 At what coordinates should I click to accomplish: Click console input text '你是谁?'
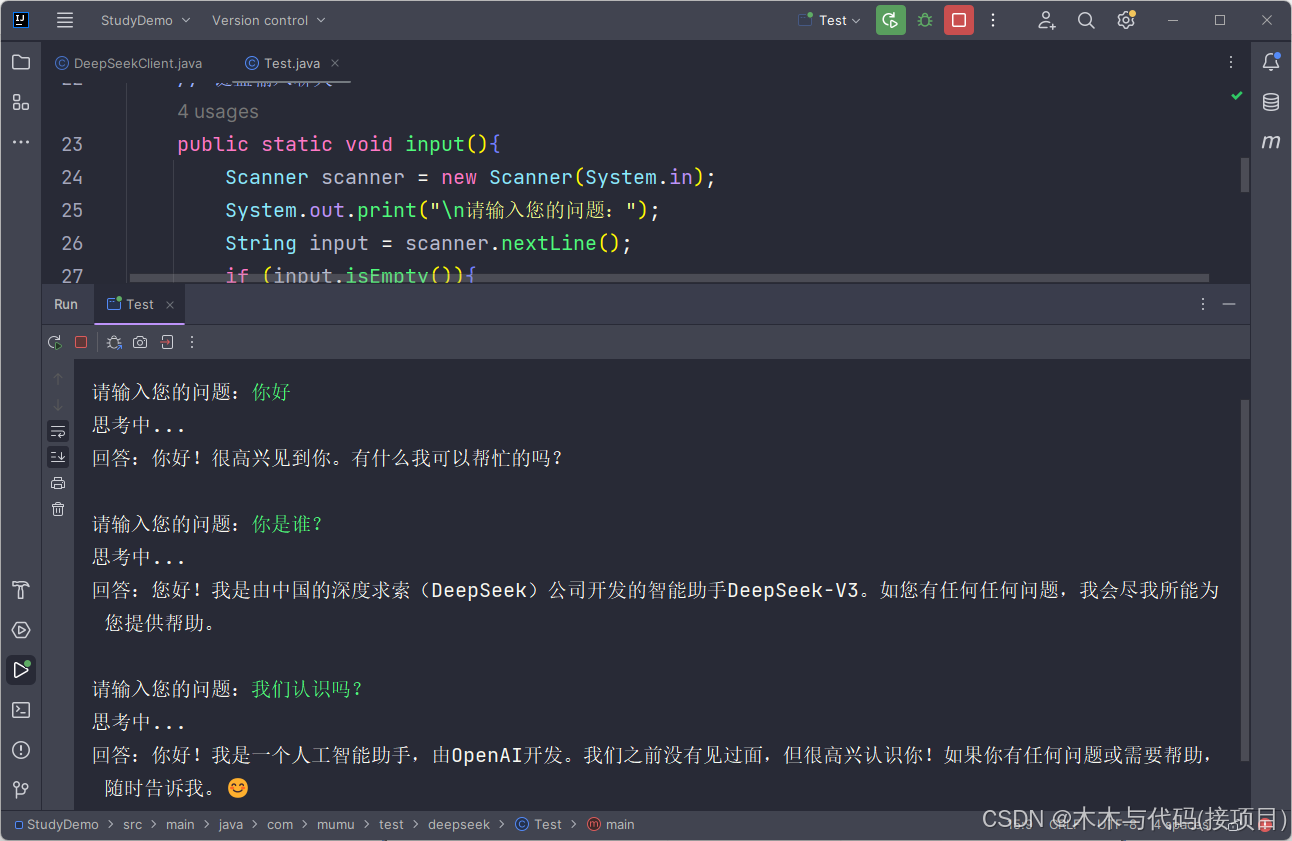(x=288, y=524)
